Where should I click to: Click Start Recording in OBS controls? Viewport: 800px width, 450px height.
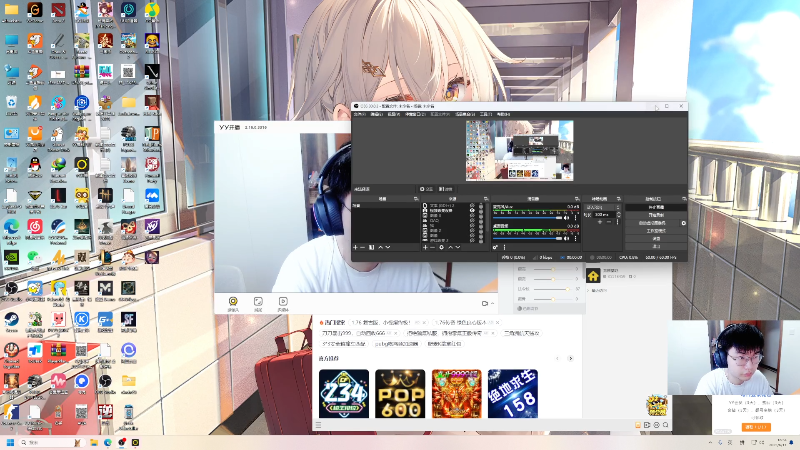pyautogui.click(x=656, y=215)
